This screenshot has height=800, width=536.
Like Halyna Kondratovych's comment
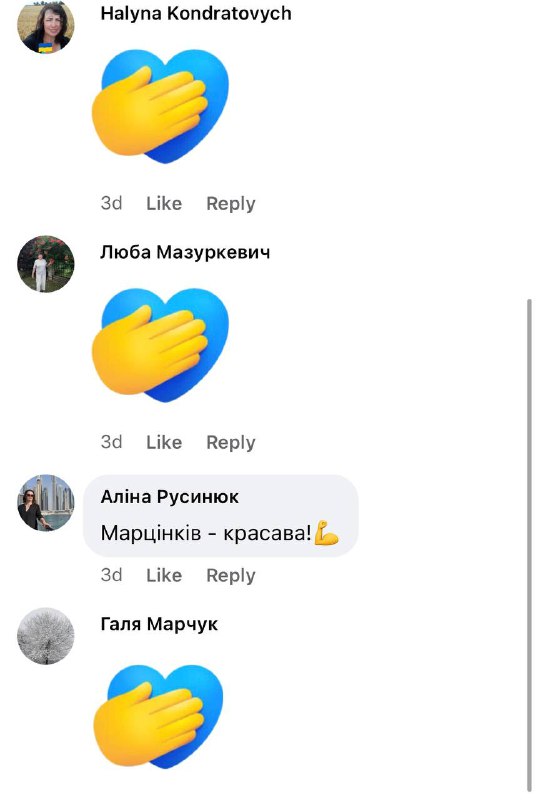164,203
